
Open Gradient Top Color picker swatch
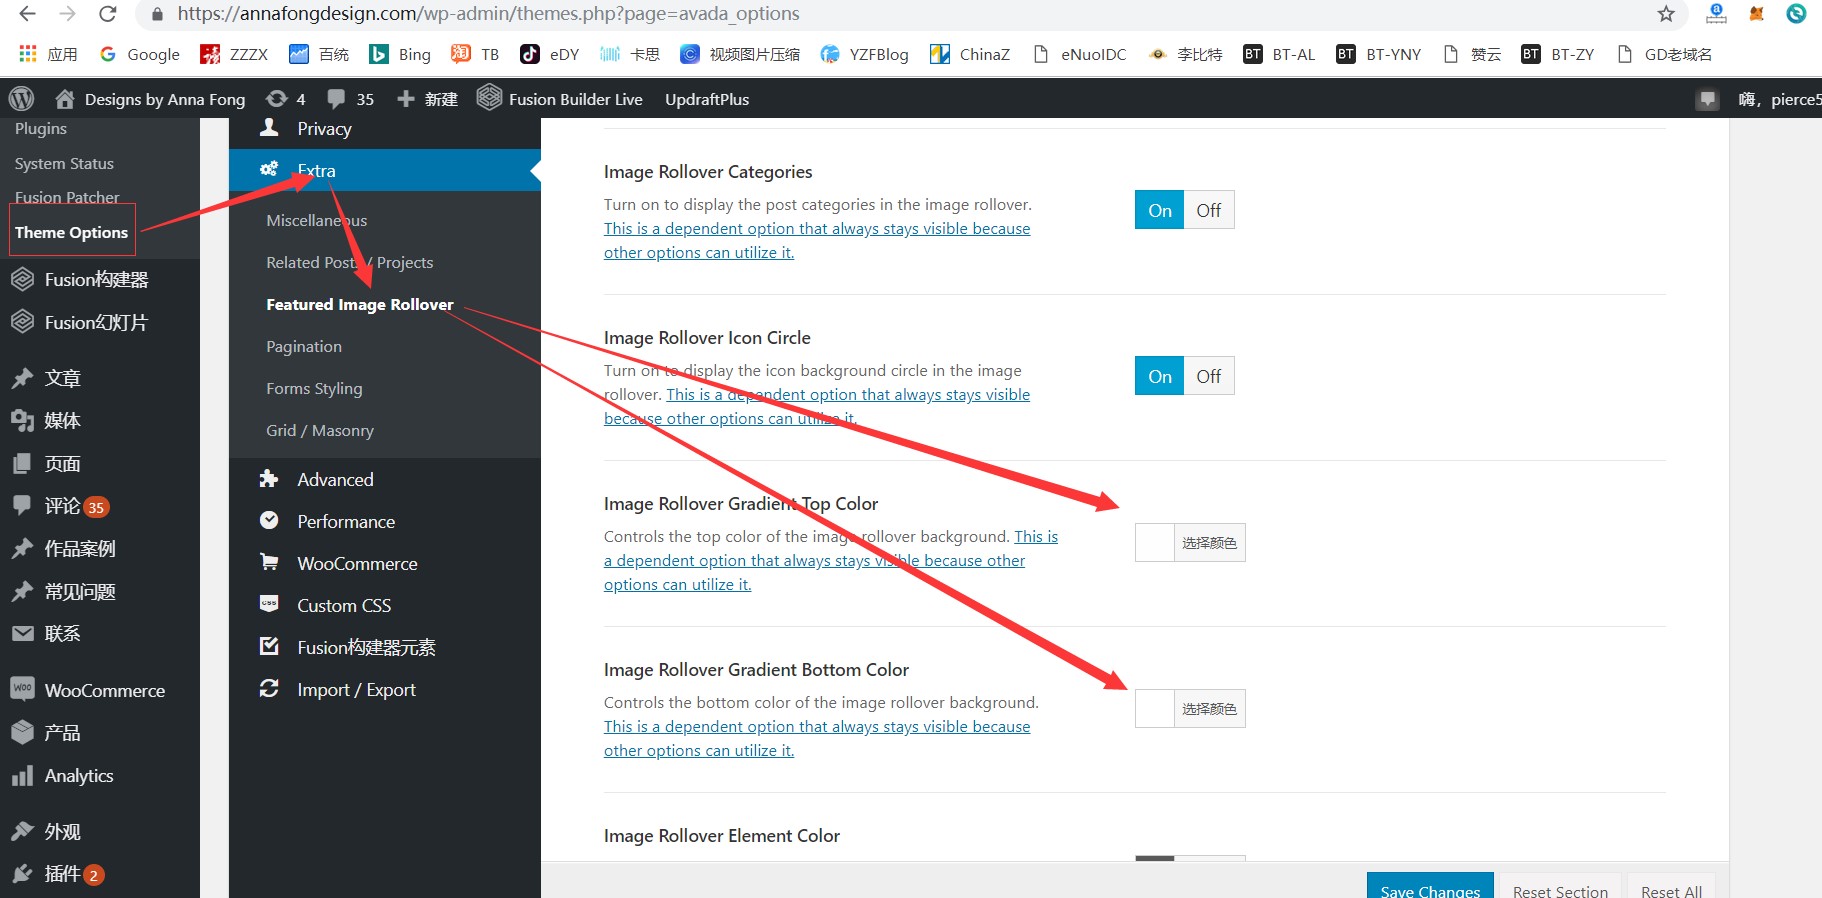pos(1155,543)
